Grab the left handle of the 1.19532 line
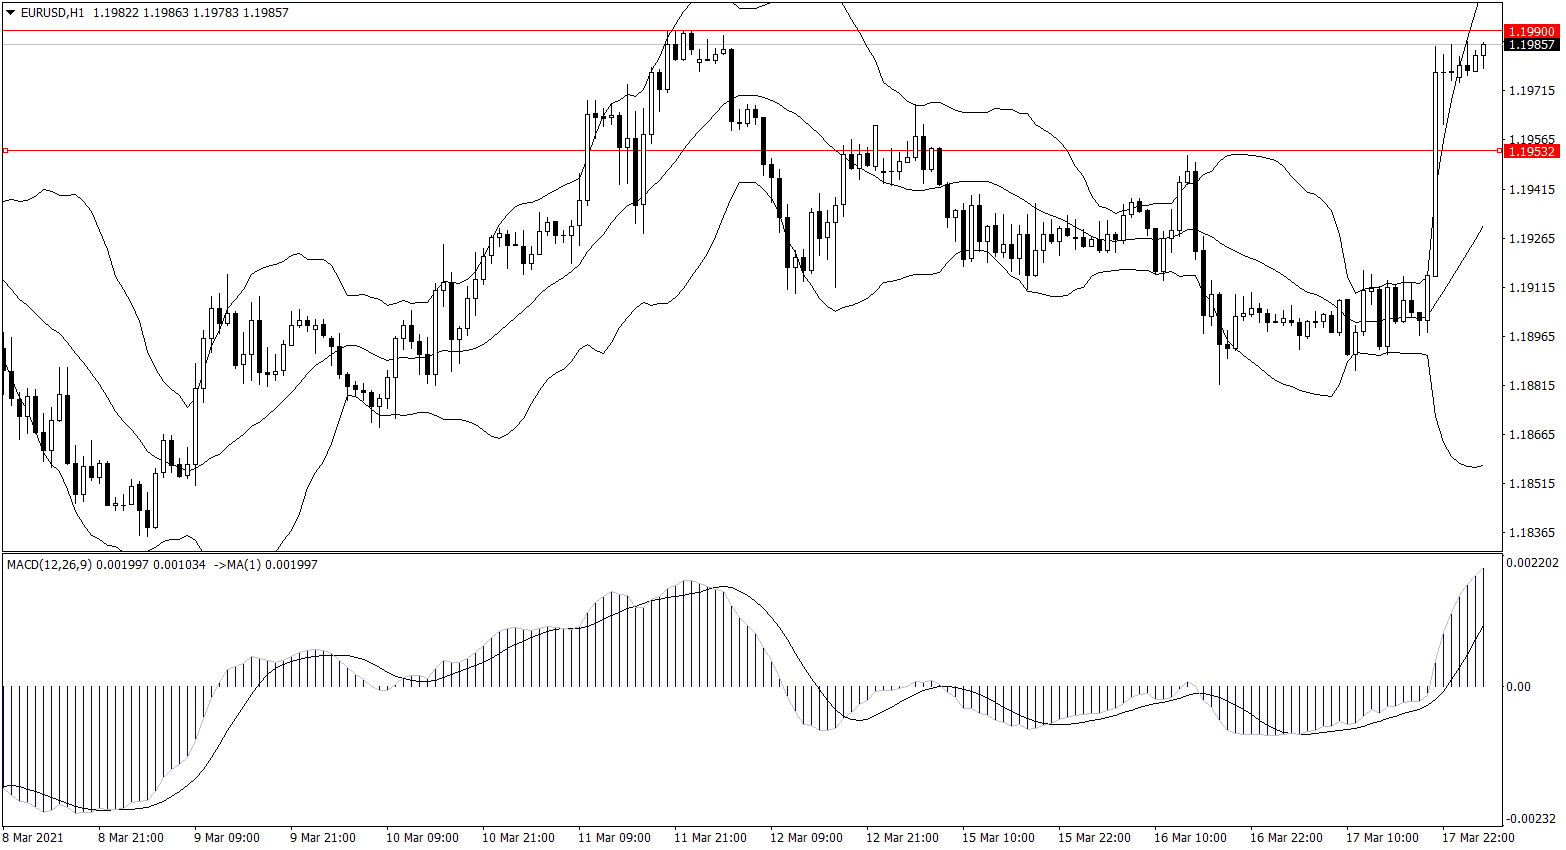The width and height of the screenshot is (1566, 850). (x=5, y=151)
